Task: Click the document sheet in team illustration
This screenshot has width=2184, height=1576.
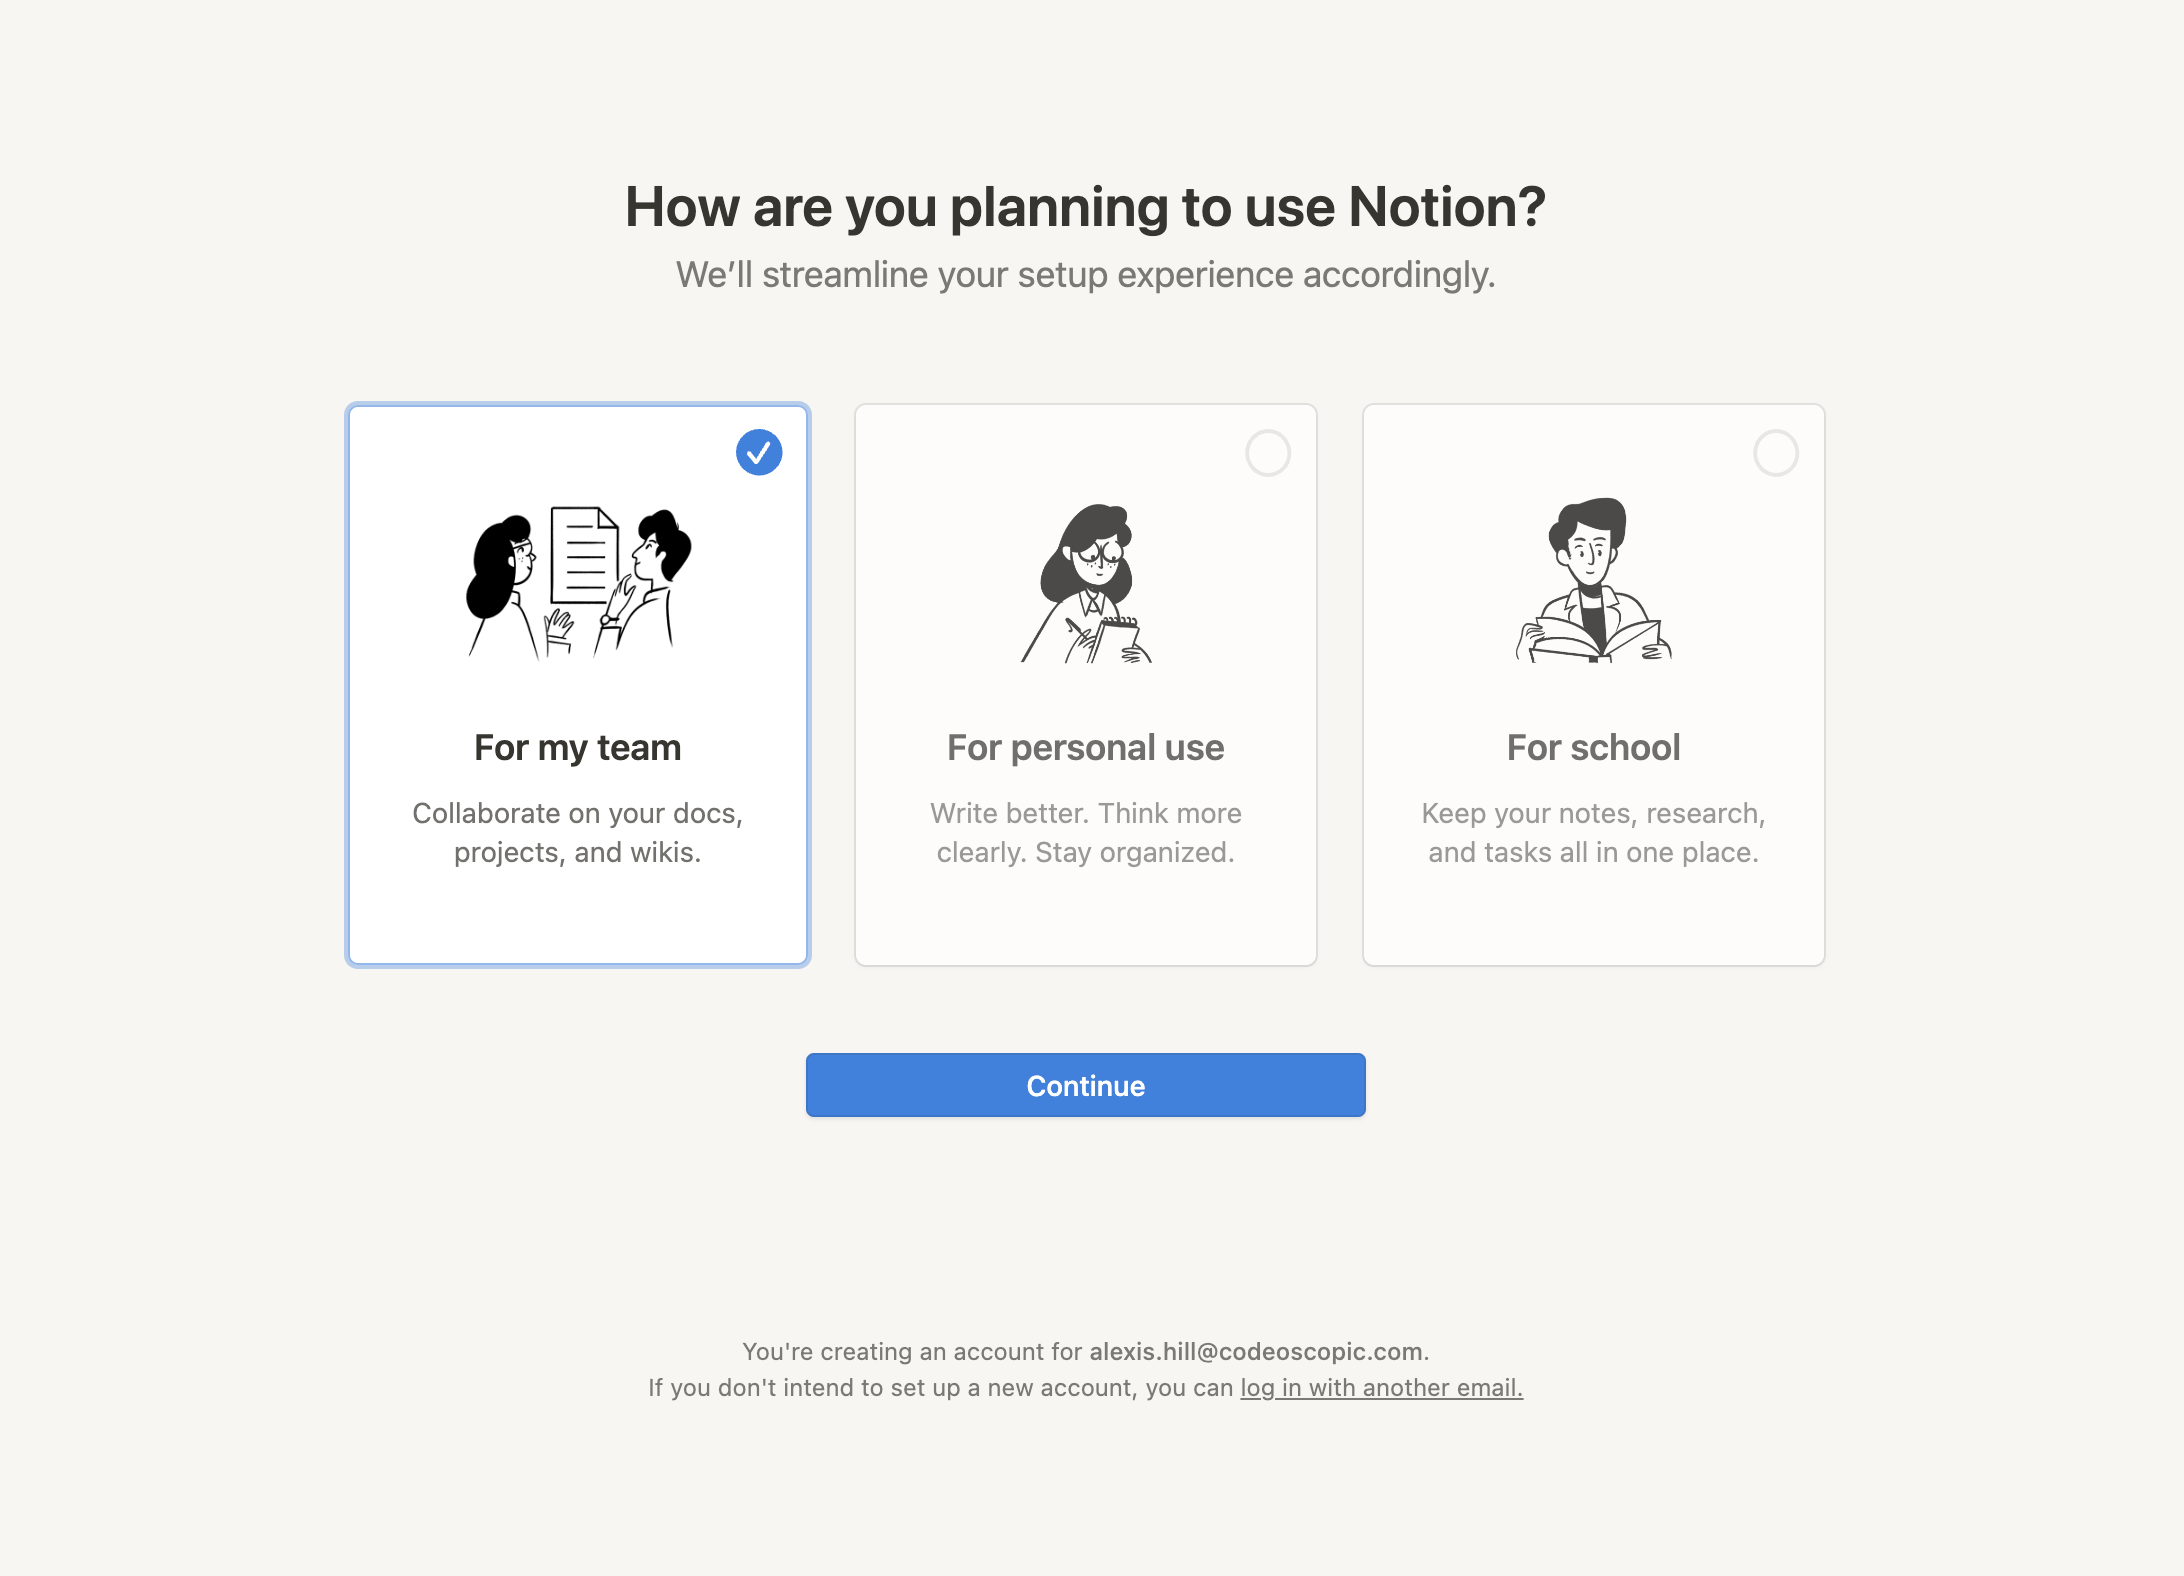Action: point(583,555)
